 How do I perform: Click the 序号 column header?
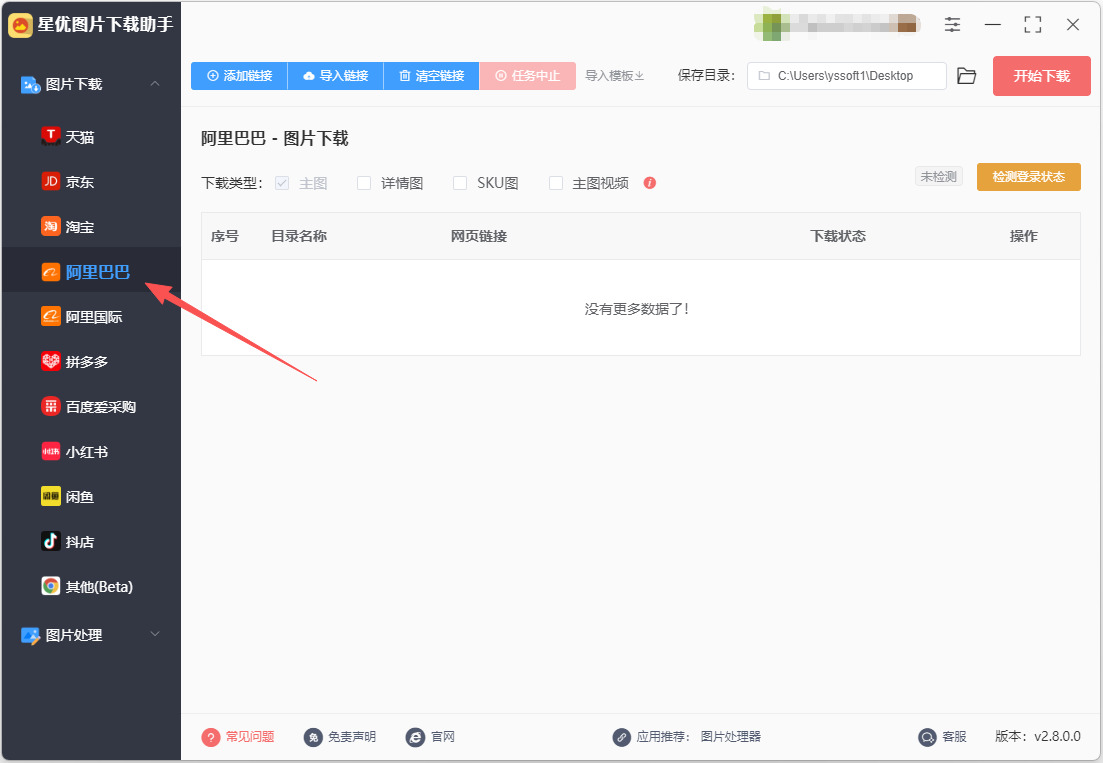click(224, 236)
